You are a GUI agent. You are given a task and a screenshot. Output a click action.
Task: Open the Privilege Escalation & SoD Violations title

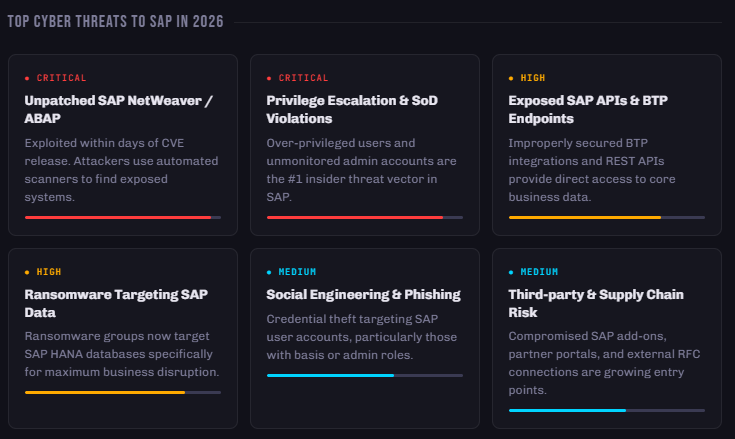point(352,109)
